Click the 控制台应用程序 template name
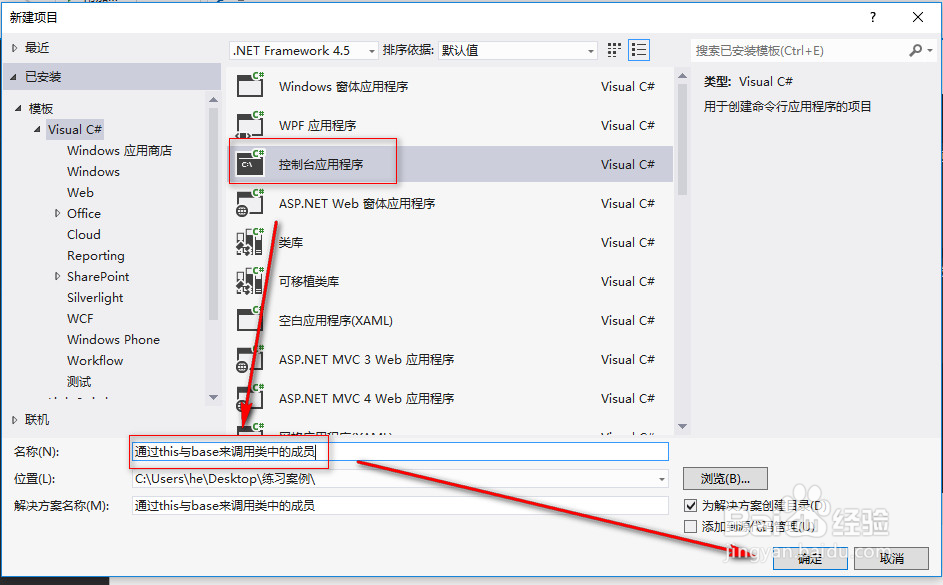This screenshot has width=943, height=585. click(x=321, y=164)
